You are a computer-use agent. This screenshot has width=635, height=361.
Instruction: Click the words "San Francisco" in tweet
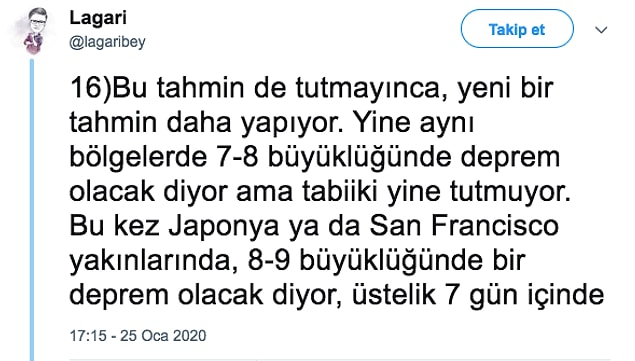tap(464, 226)
